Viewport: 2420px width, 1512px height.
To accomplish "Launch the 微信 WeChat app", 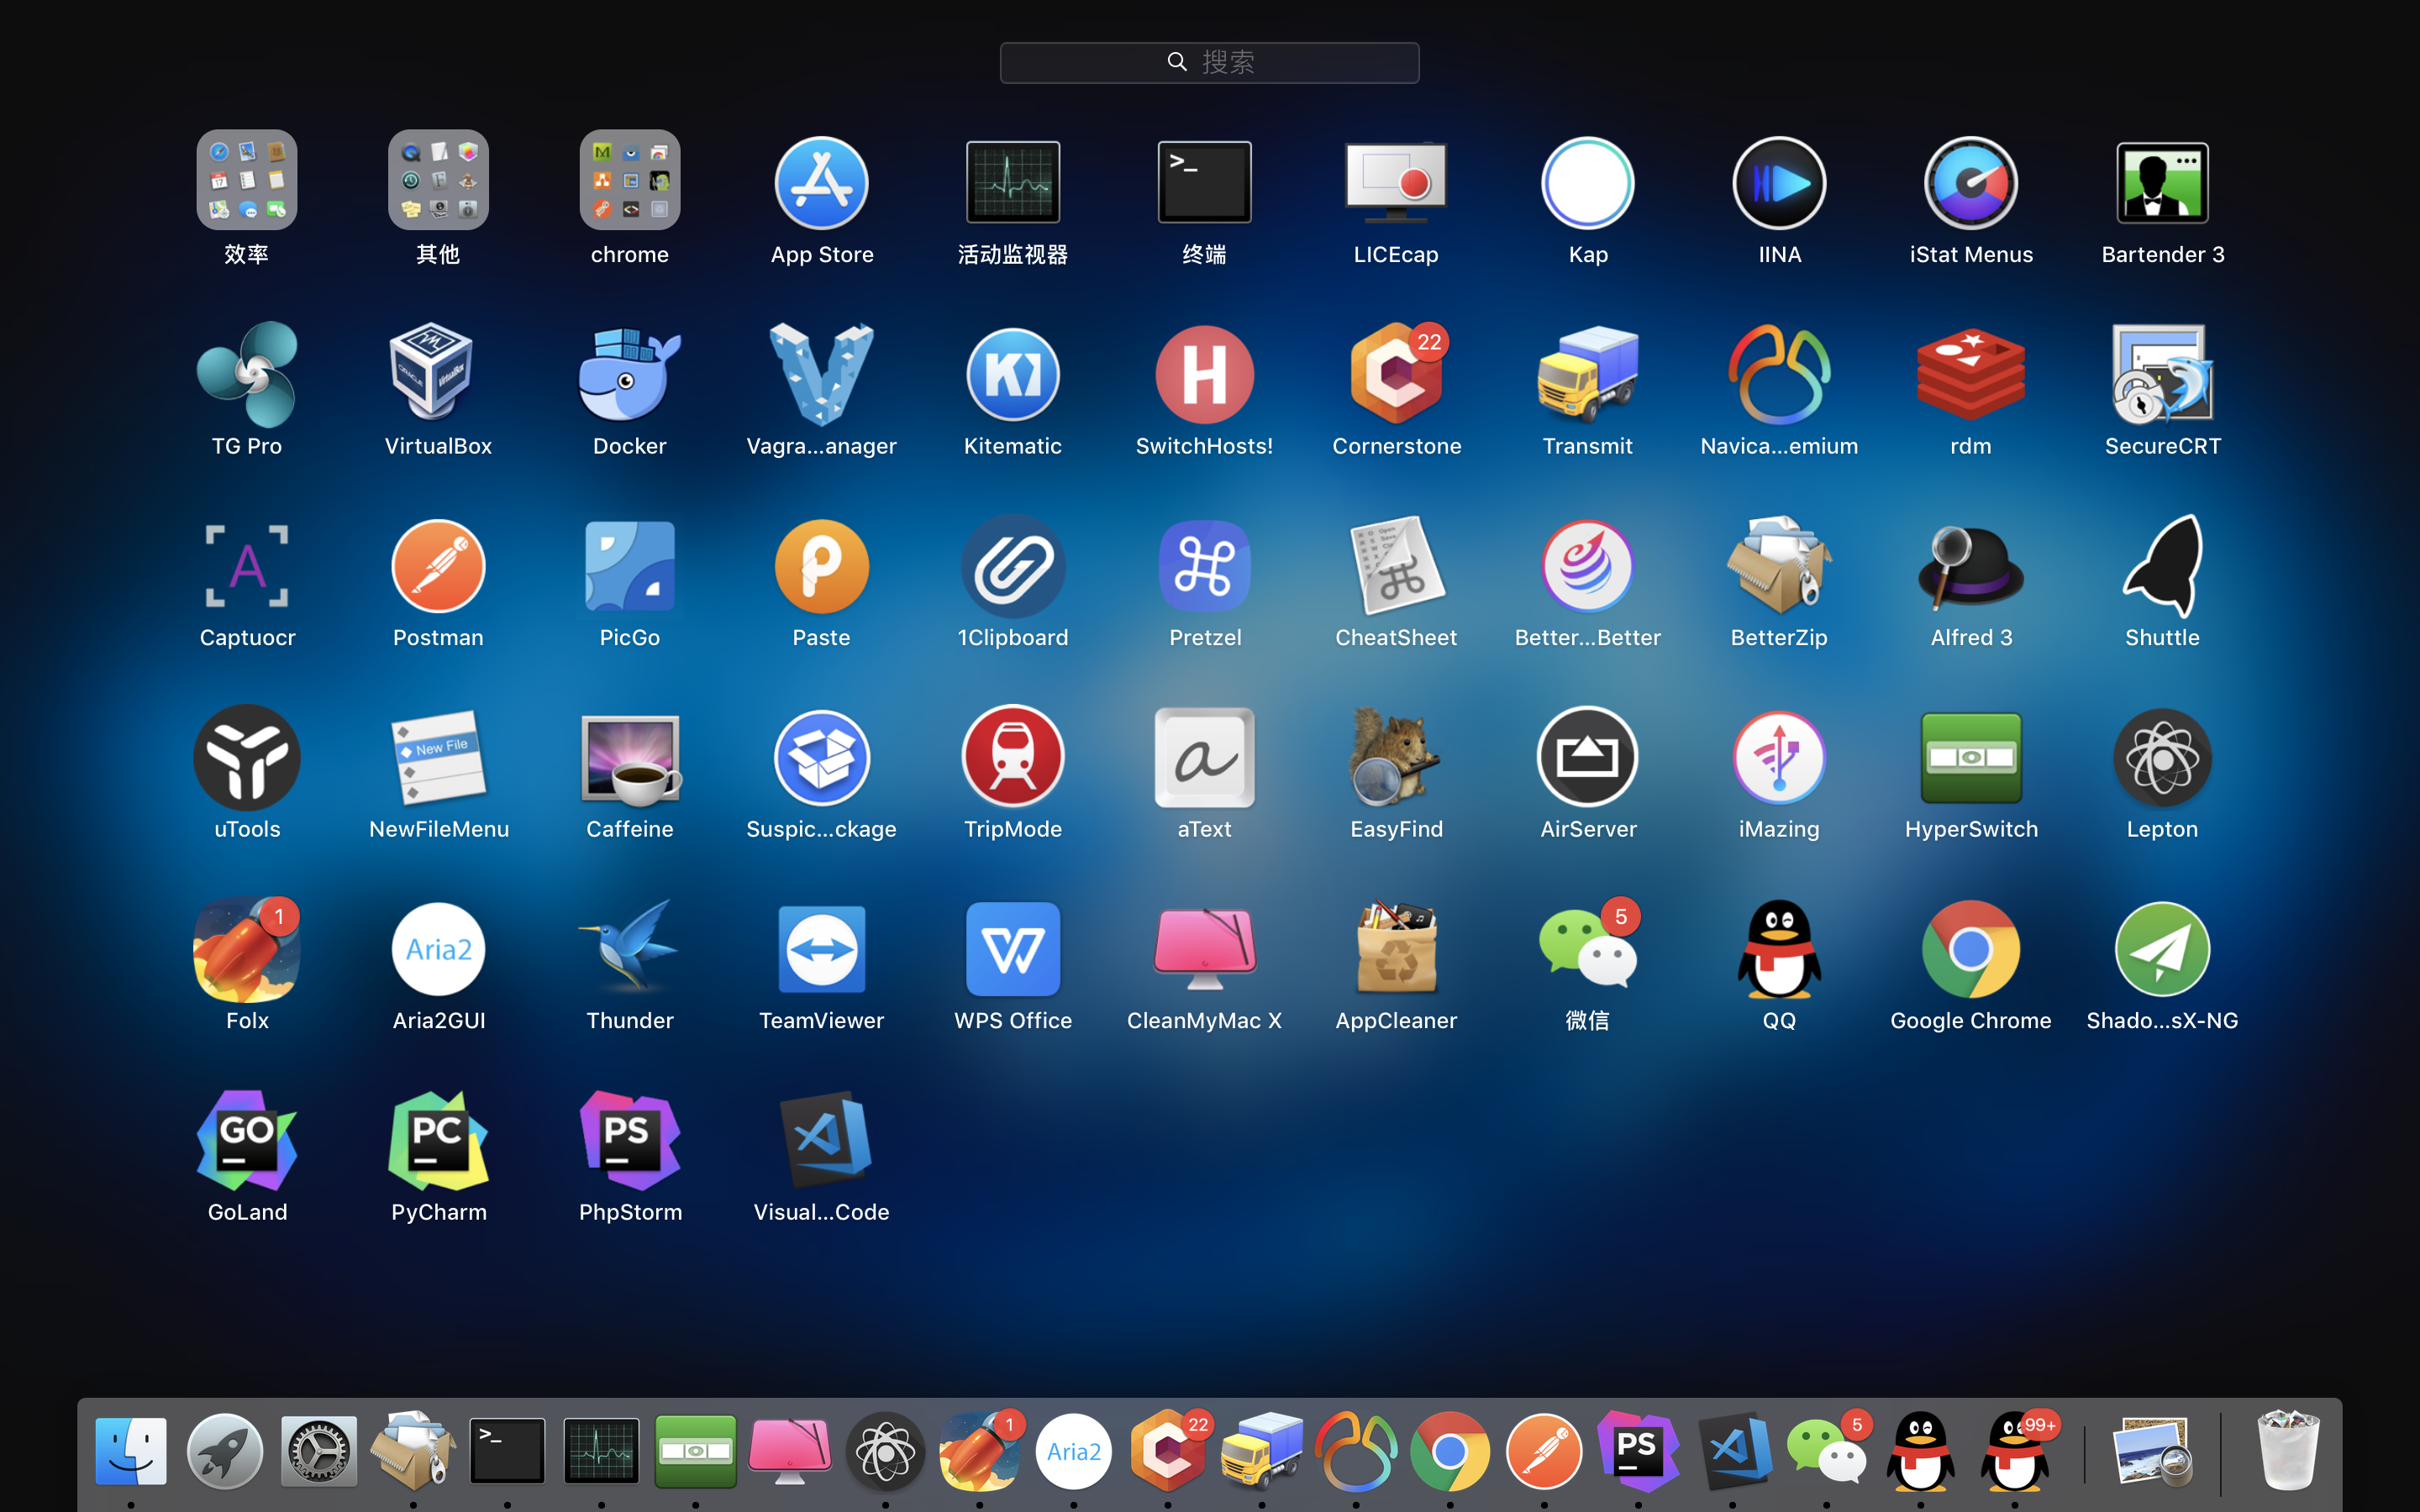I will [x=1587, y=950].
